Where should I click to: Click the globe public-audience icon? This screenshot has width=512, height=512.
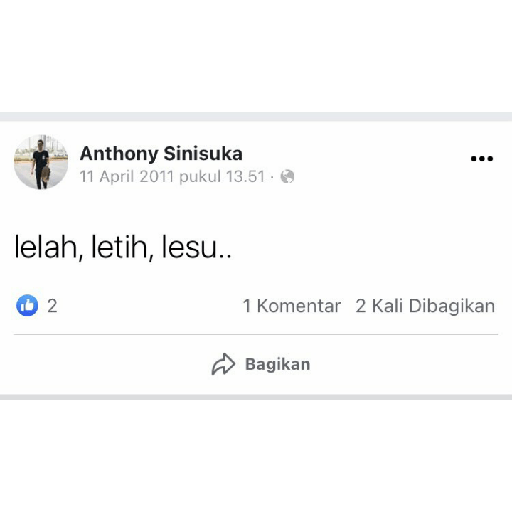[x=287, y=176]
